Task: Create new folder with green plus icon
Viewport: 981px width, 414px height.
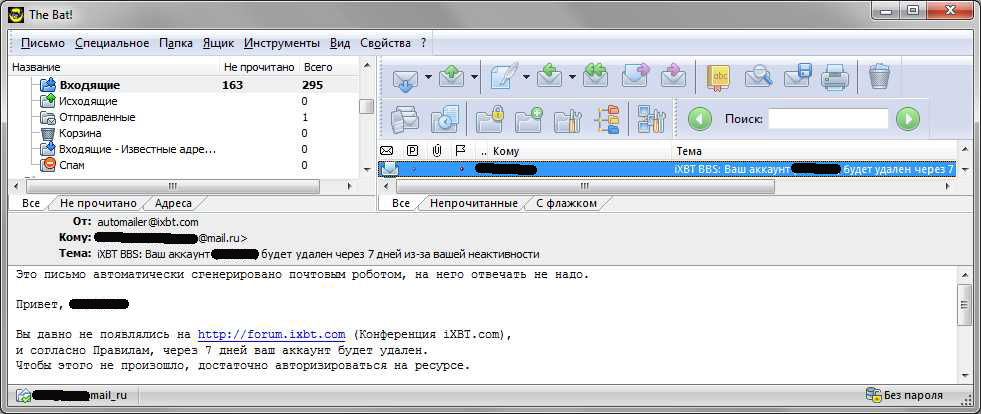Action: (529, 119)
